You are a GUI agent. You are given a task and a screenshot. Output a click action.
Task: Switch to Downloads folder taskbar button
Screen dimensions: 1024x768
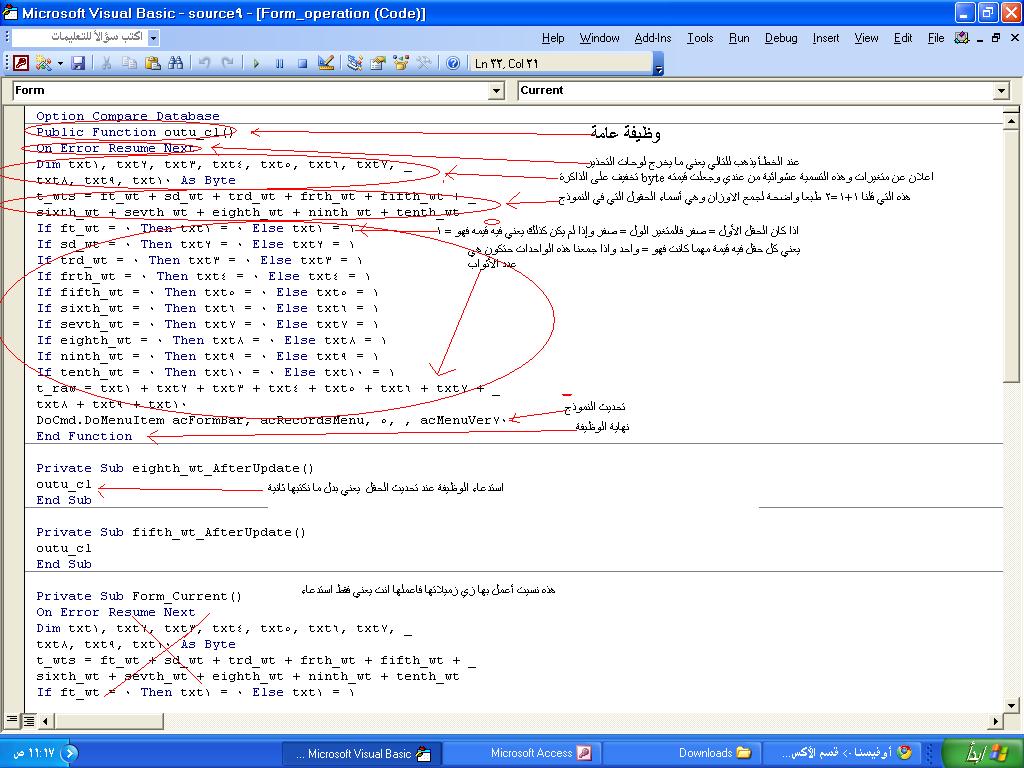click(680, 753)
